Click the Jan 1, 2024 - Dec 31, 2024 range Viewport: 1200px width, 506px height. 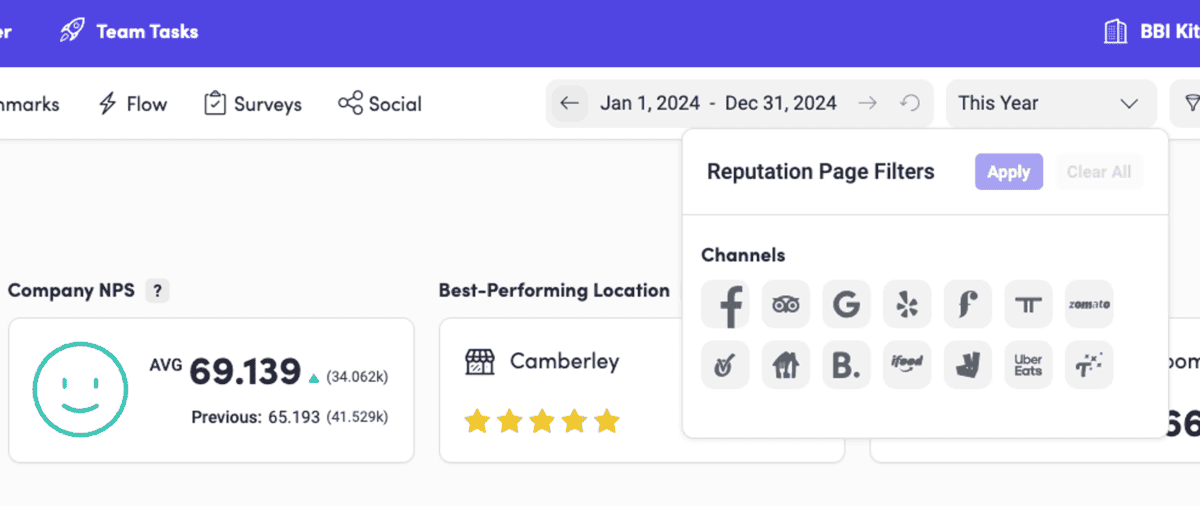(718, 103)
